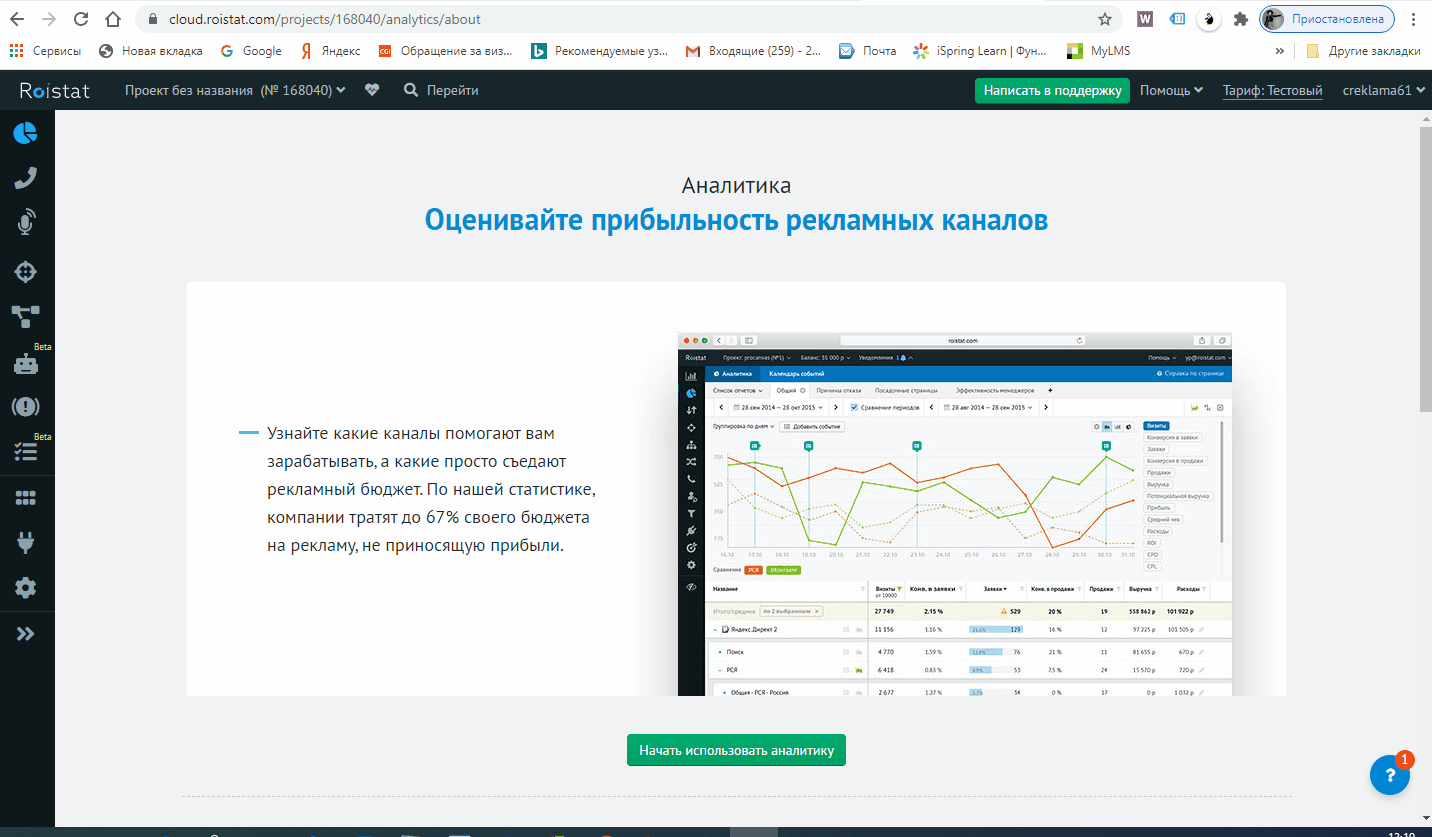Screen dimensions: 1432x837
Task: Select the call tracking phone icon
Action: (26, 176)
